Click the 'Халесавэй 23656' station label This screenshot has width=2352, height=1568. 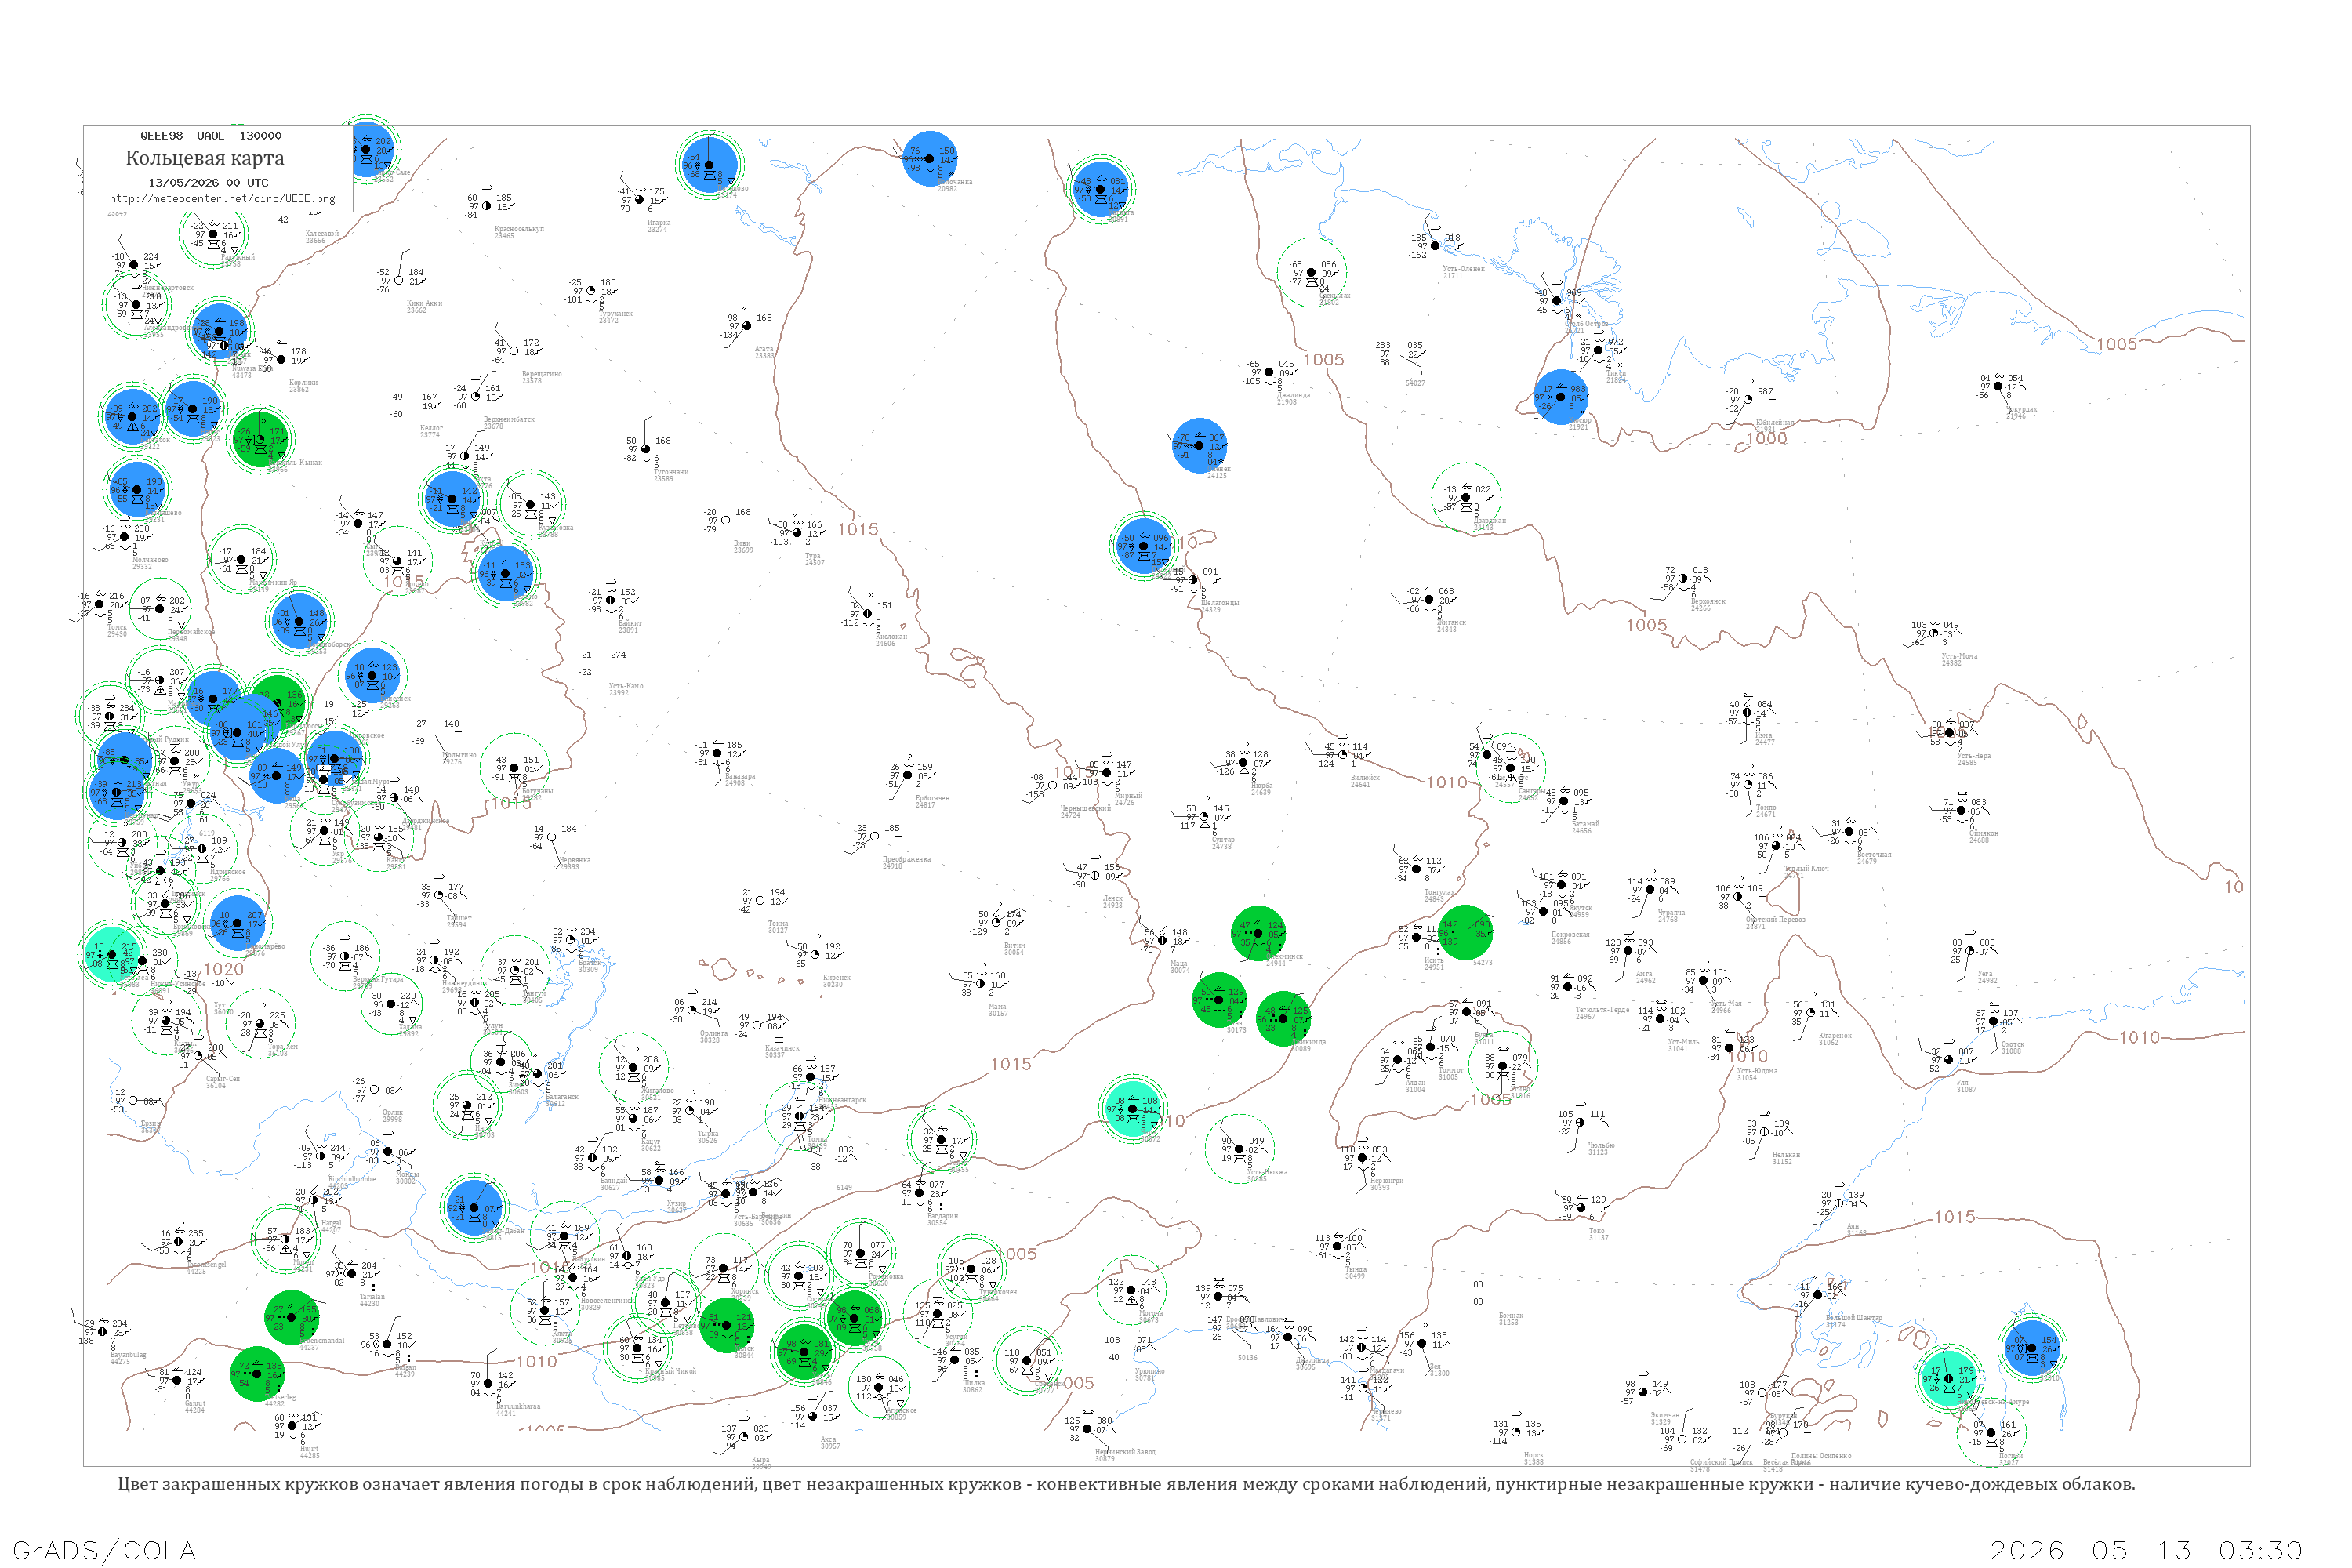322,237
